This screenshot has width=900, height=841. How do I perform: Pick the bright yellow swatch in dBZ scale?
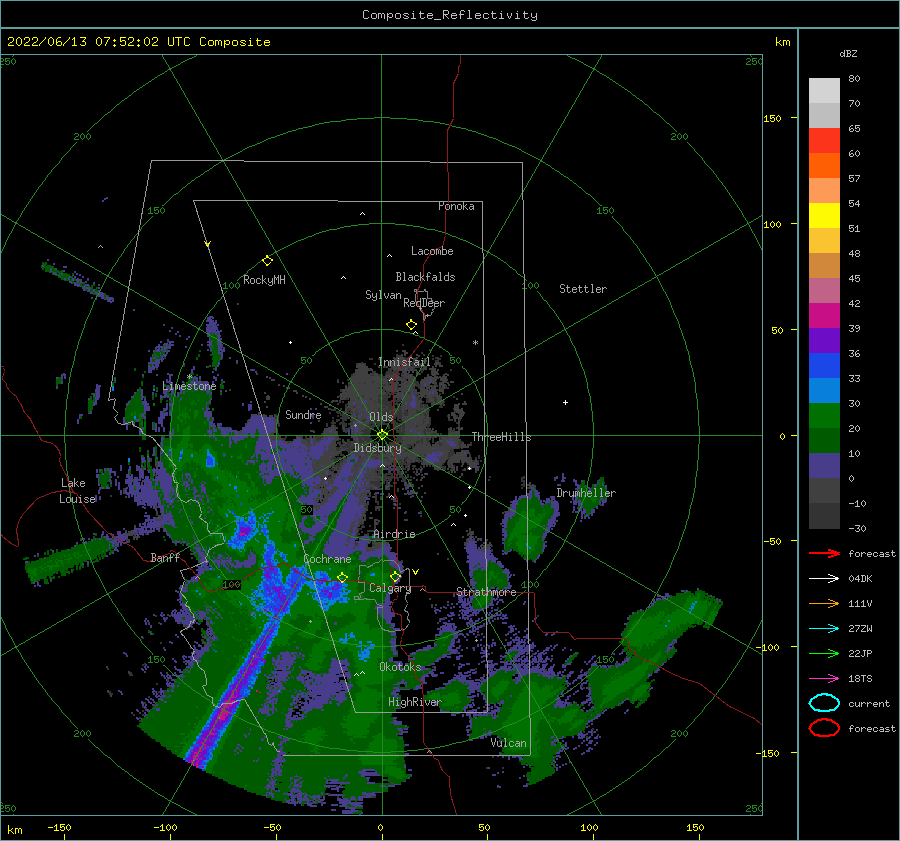coord(824,216)
